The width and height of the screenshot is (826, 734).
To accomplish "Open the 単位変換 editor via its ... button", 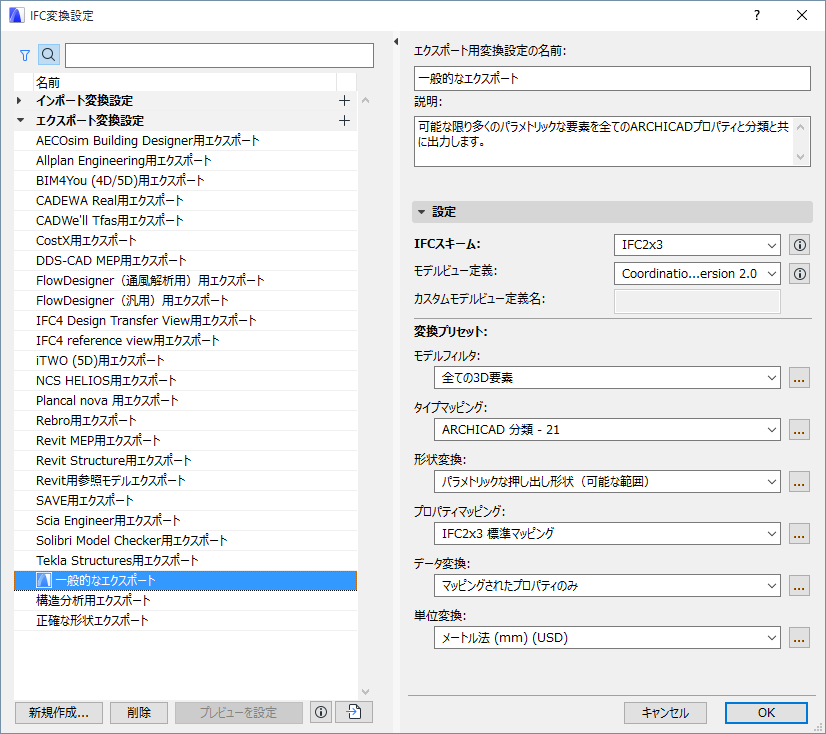I will pyautogui.click(x=799, y=637).
